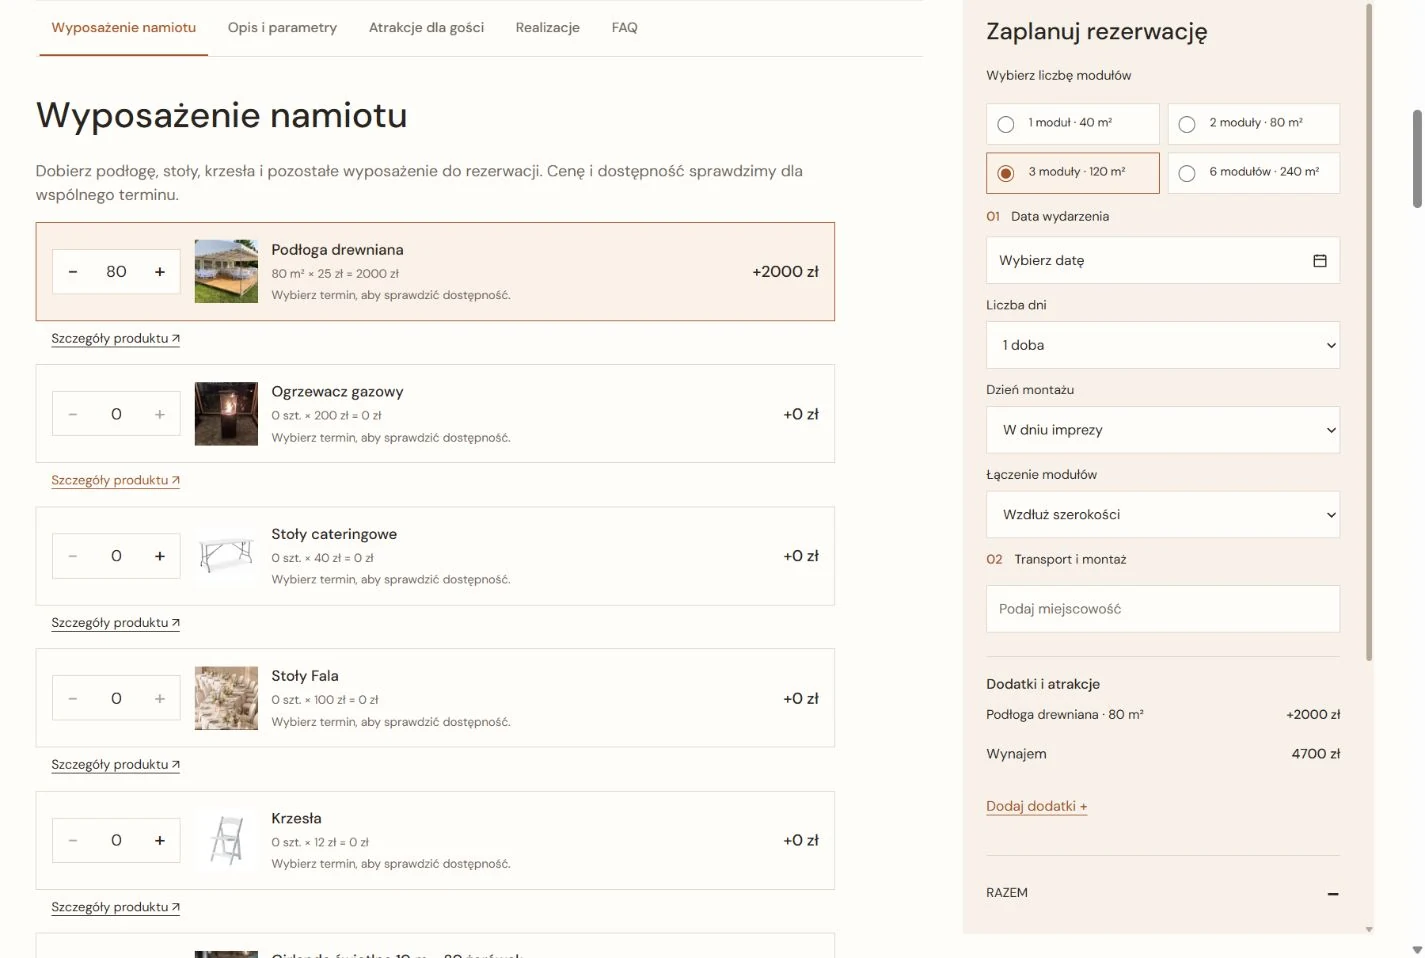Select the 1 moduł · 40 m² option
Image resolution: width=1425 pixels, height=958 pixels.
point(1073,124)
